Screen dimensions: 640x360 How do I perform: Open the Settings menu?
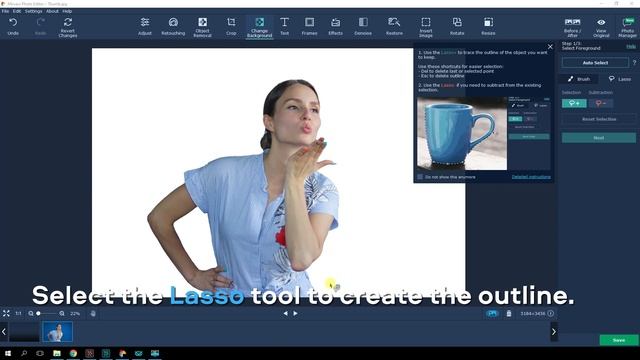(x=33, y=11)
